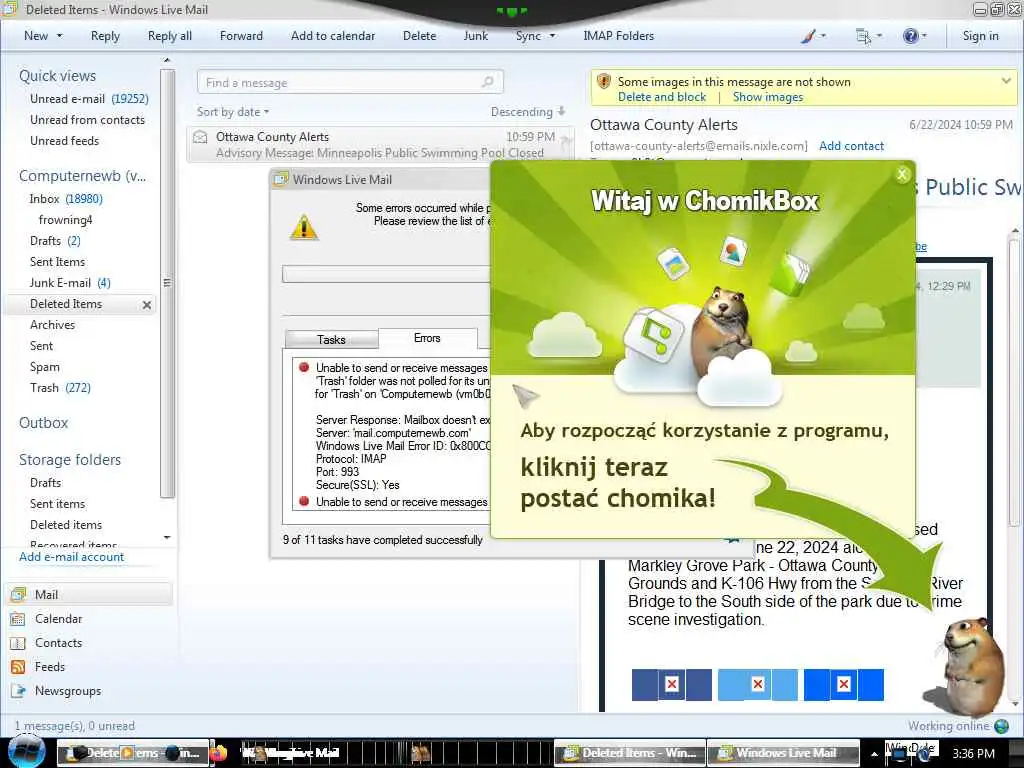Image resolution: width=1024 pixels, height=768 pixels.
Task: Open the Sync dropdown arrow
Action: coord(552,37)
